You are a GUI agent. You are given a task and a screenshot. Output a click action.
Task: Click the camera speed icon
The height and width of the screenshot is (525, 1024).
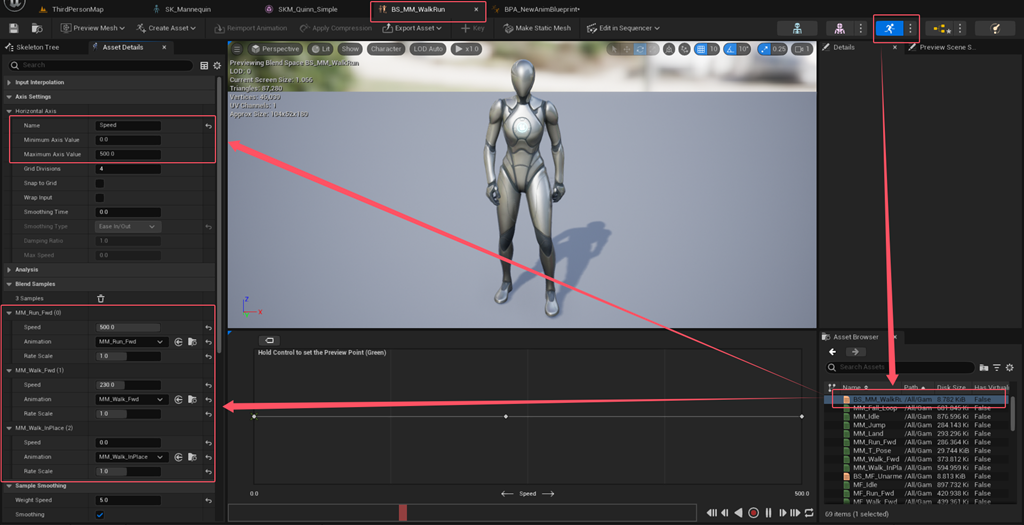pyautogui.click(x=801, y=49)
